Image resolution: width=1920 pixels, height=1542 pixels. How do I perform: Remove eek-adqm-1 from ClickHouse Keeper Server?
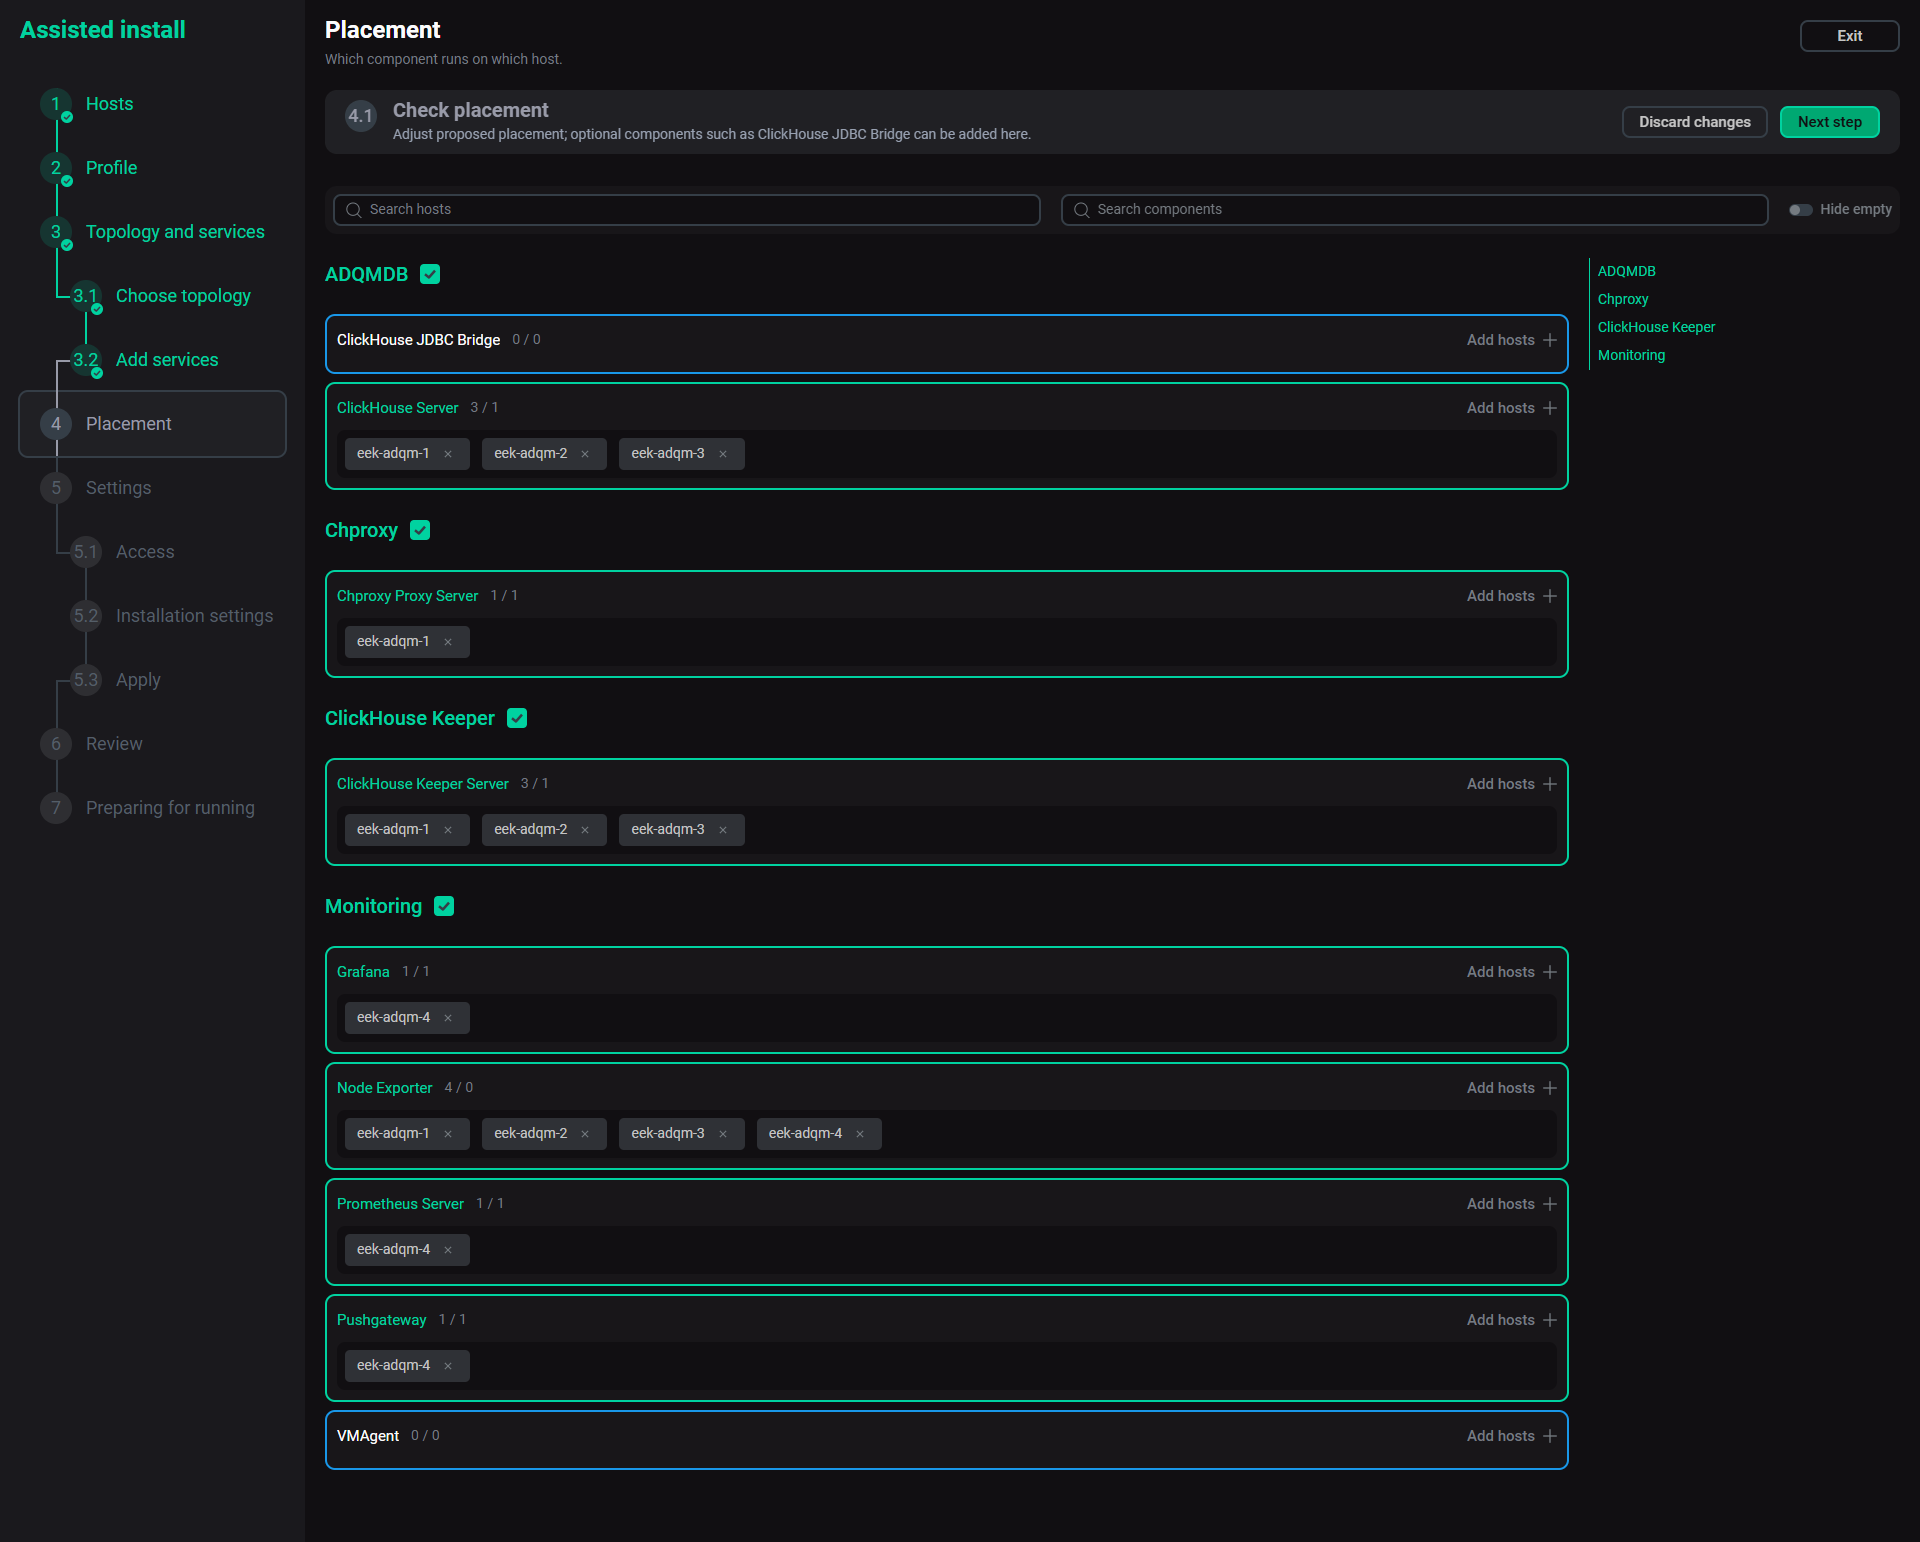pyautogui.click(x=448, y=830)
